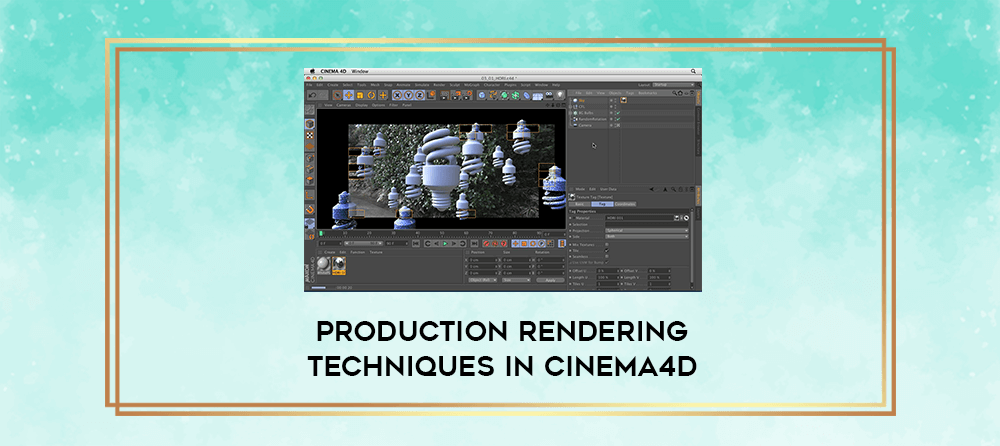Add a floor environment object
Screen dimensions: 1000x446
coord(538,95)
